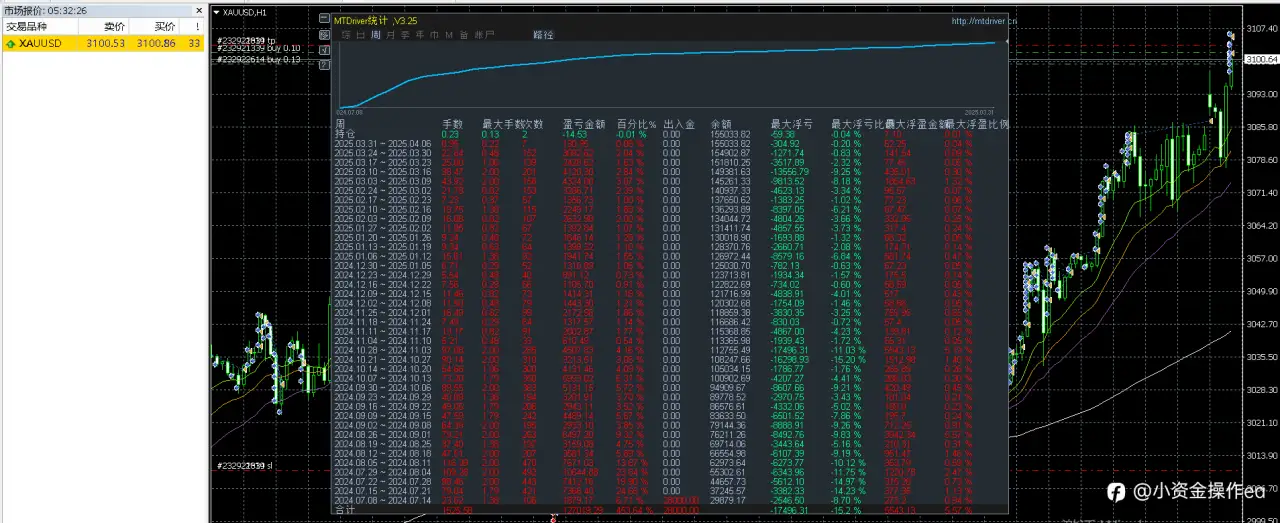The image size is (1280, 523).
Task: Select the 2025.03.31 ~ 2025.04.06 week row
Action: pos(383,143)
